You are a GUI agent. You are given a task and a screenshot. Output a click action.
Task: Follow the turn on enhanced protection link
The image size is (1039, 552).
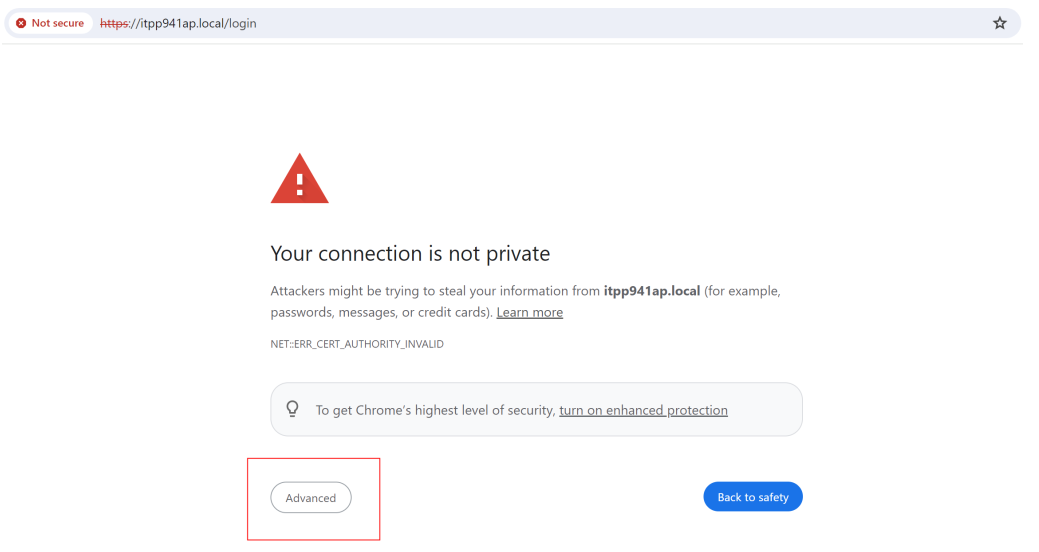click(x=643, y=410)
